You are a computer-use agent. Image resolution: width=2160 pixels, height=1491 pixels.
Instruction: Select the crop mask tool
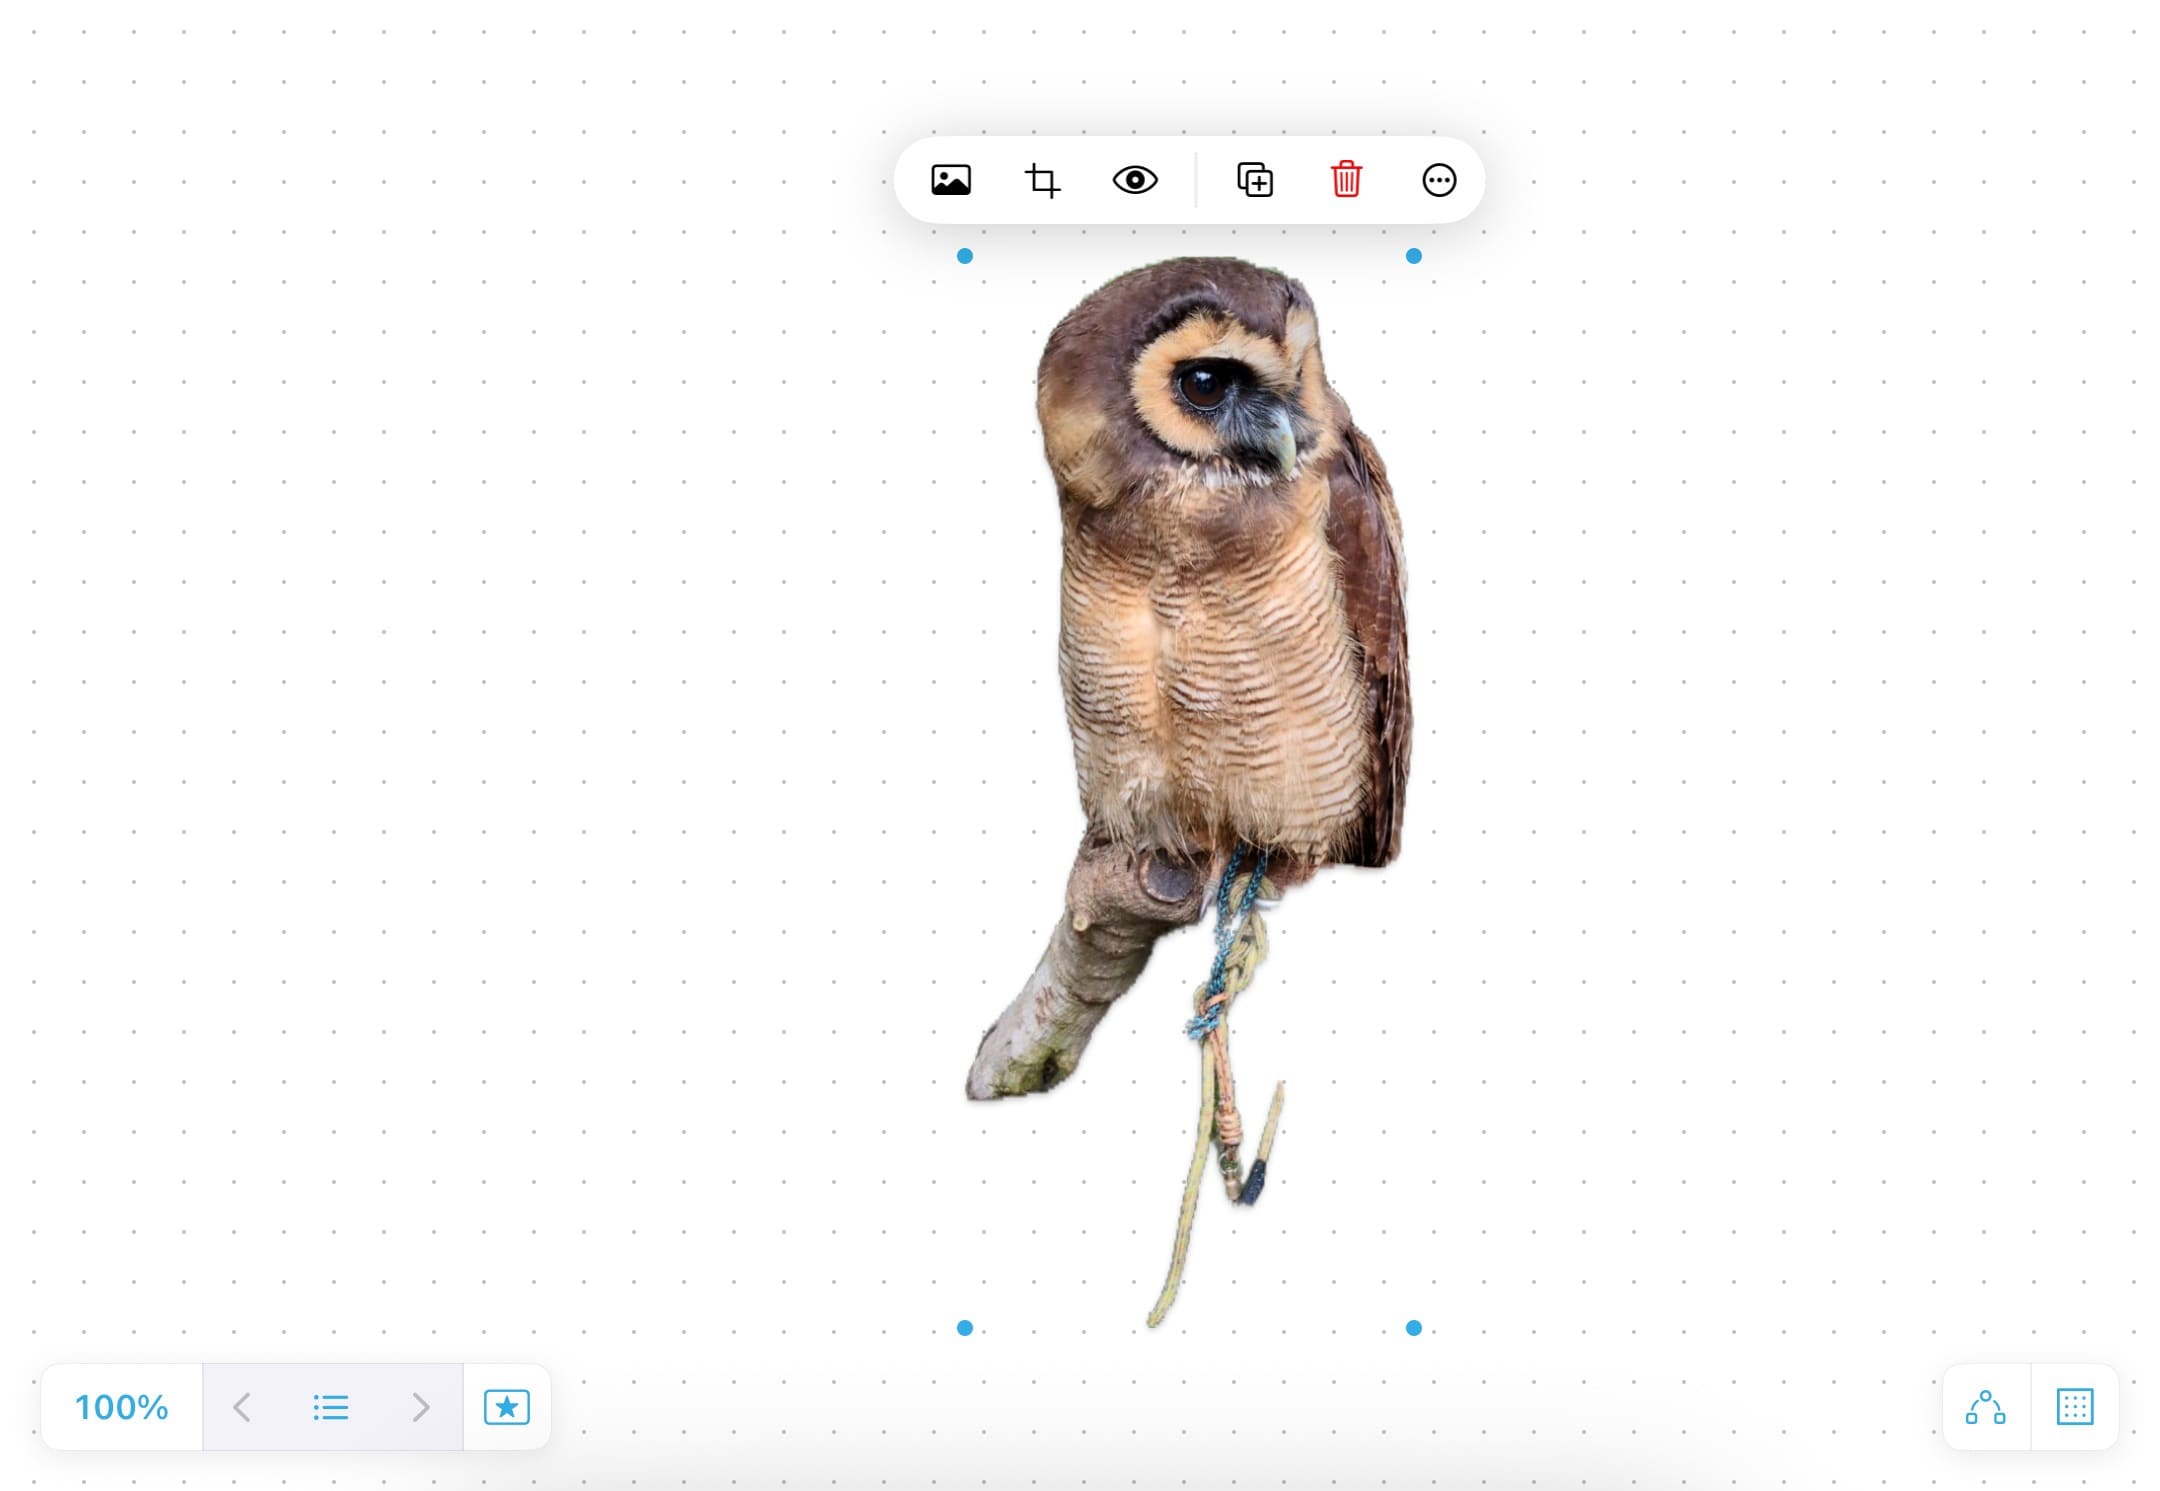(x=1042, y=181)
